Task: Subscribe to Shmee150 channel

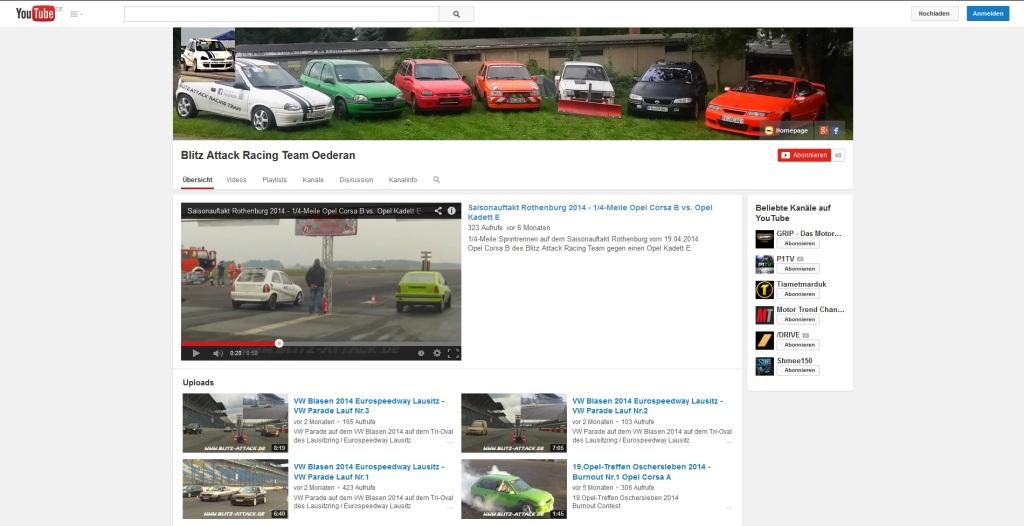Action: [x=798, y=370]
